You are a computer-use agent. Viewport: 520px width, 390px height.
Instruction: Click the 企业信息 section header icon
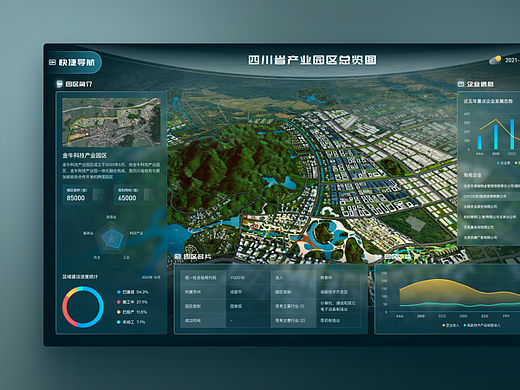point(461,84)
